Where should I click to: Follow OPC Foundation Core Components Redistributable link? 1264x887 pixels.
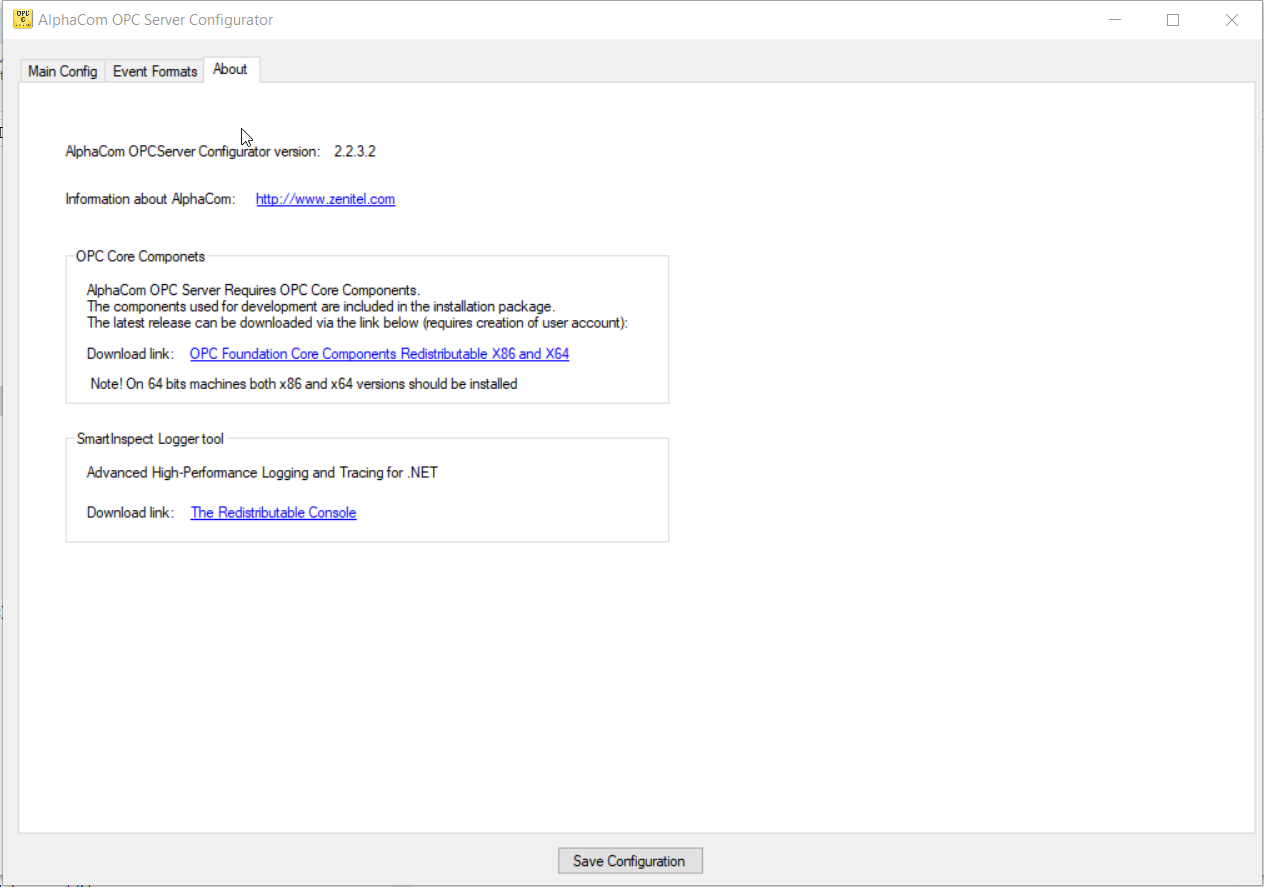pyautogui.click(x=379, y=354)
